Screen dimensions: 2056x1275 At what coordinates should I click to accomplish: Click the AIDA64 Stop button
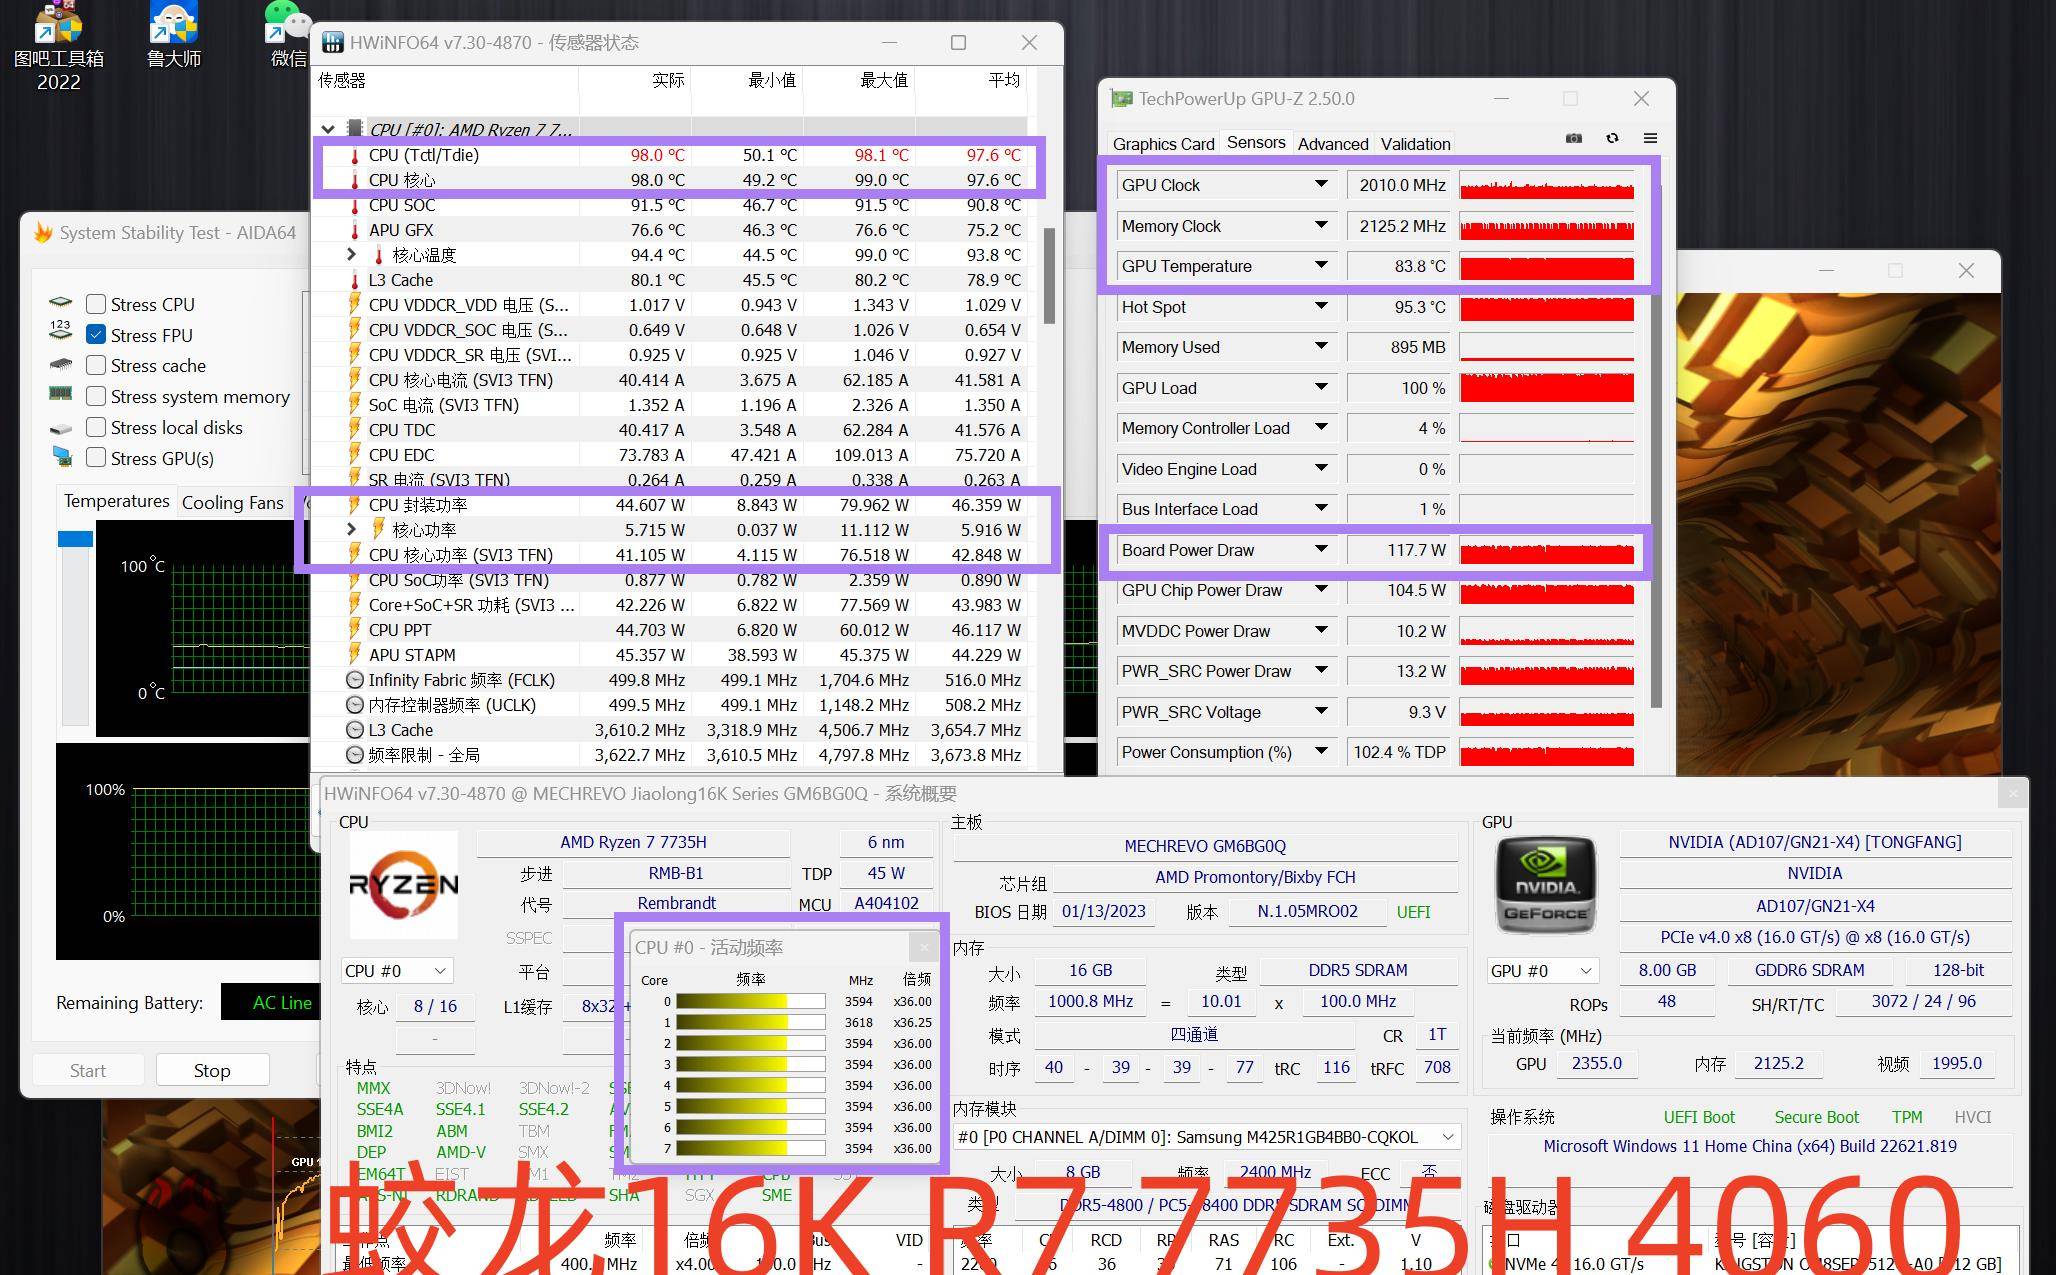[212, 1070]
